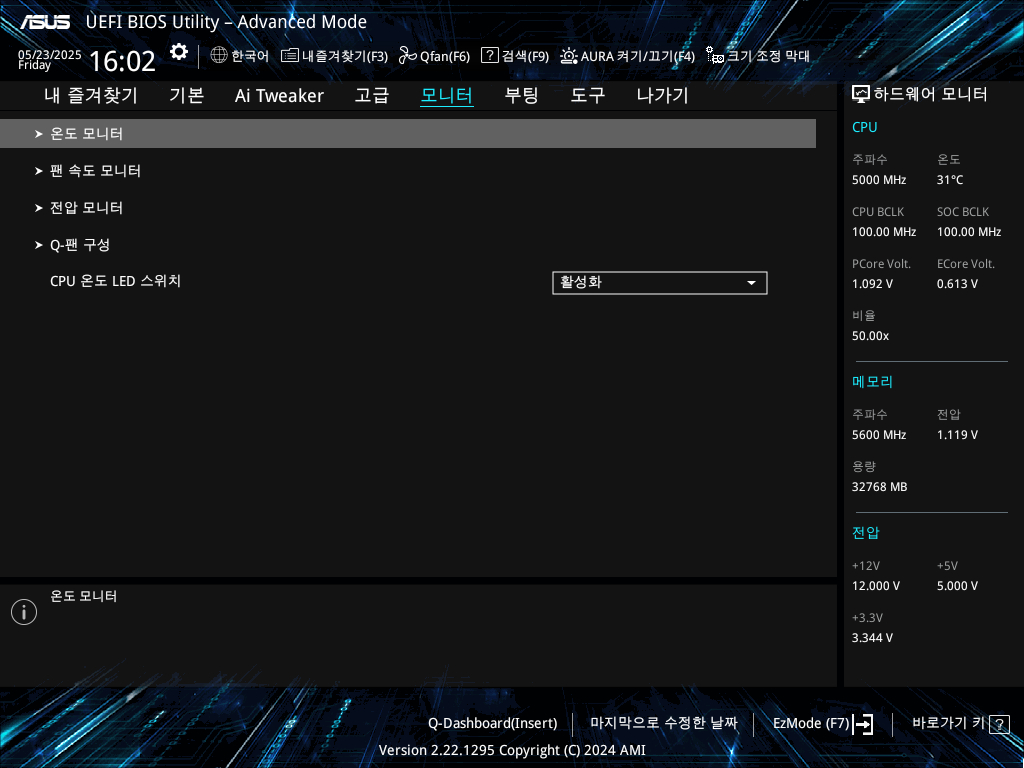Switch to 부팅 tab
1024x768 pixels.
(521, 95)
